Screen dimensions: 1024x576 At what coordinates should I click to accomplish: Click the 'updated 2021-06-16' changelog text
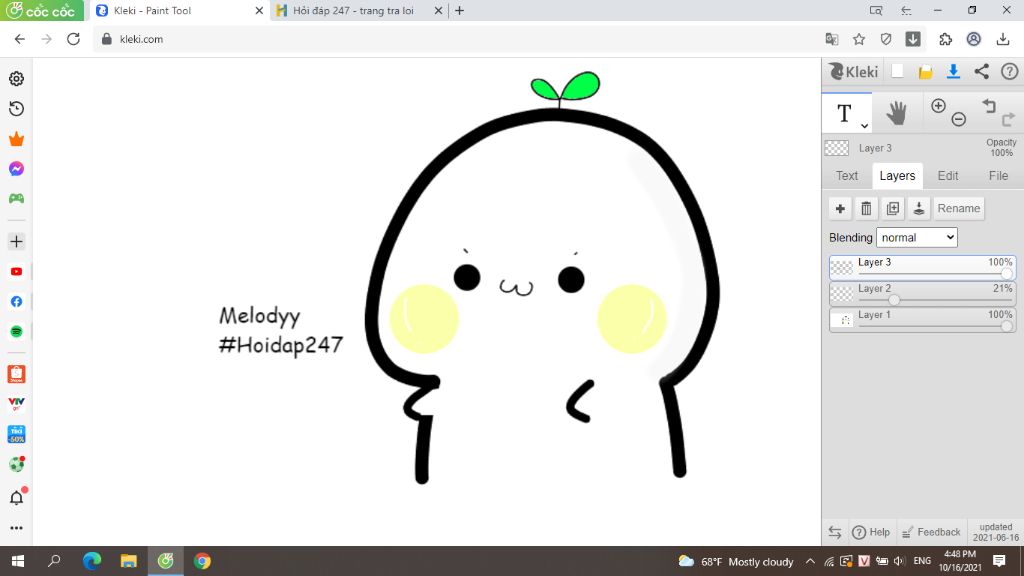996,532
